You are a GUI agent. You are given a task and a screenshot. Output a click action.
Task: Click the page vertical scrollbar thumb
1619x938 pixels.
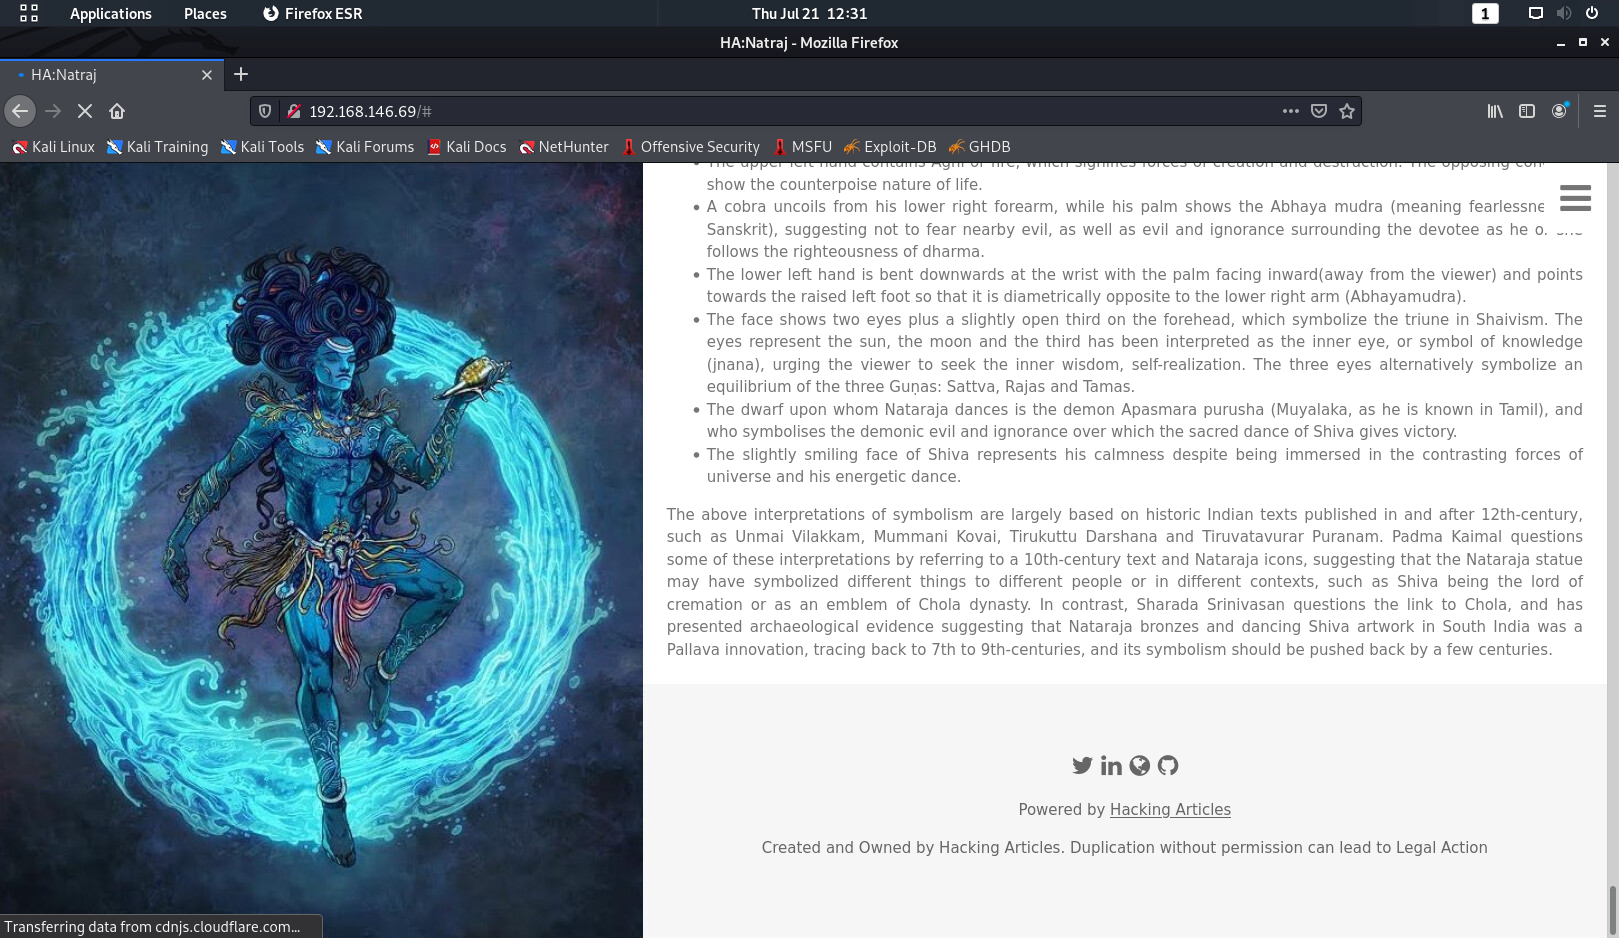[1611, 910]
